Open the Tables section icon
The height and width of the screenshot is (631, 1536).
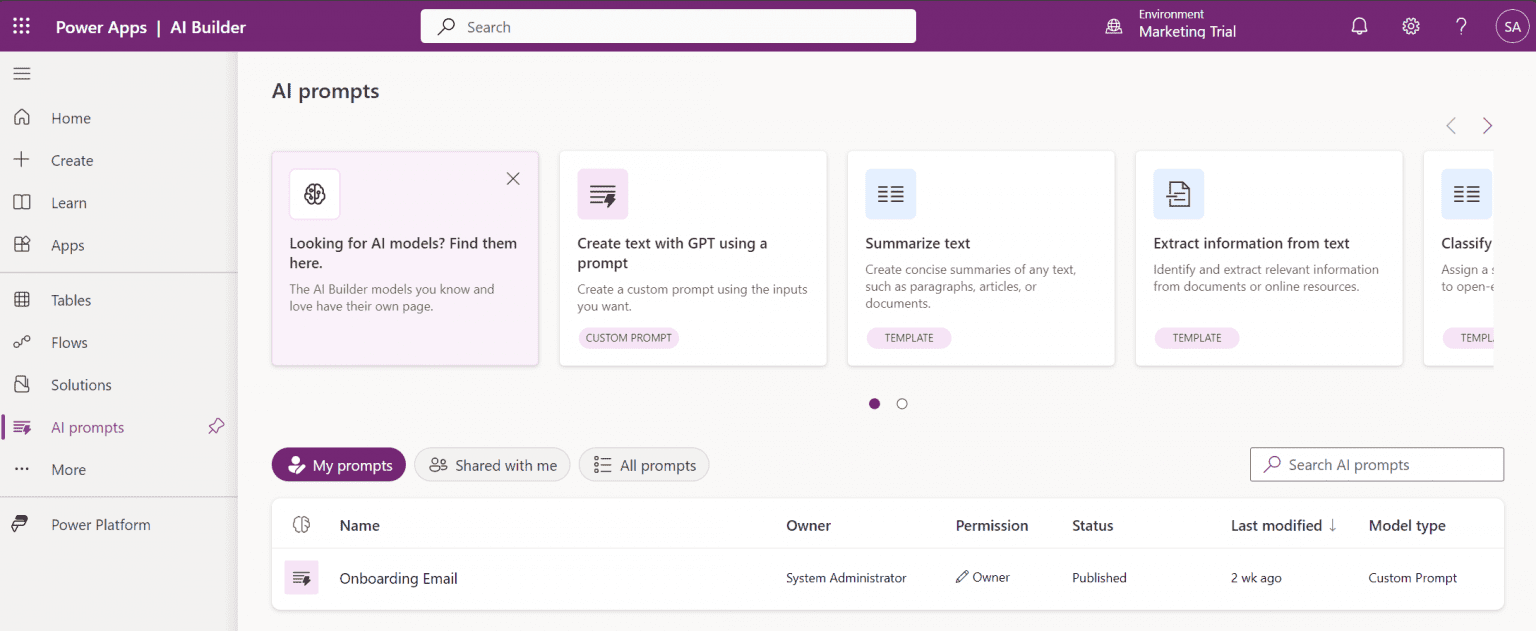coord(21,300)
